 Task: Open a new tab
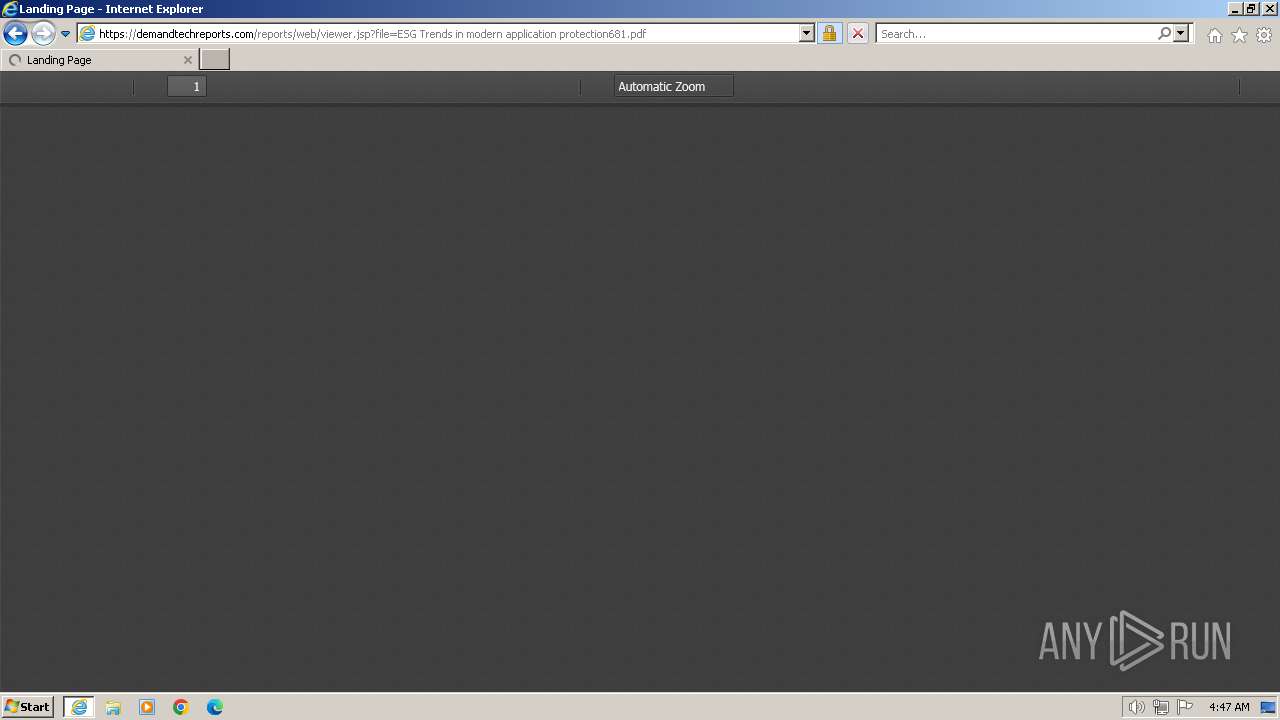coord(215,60)
